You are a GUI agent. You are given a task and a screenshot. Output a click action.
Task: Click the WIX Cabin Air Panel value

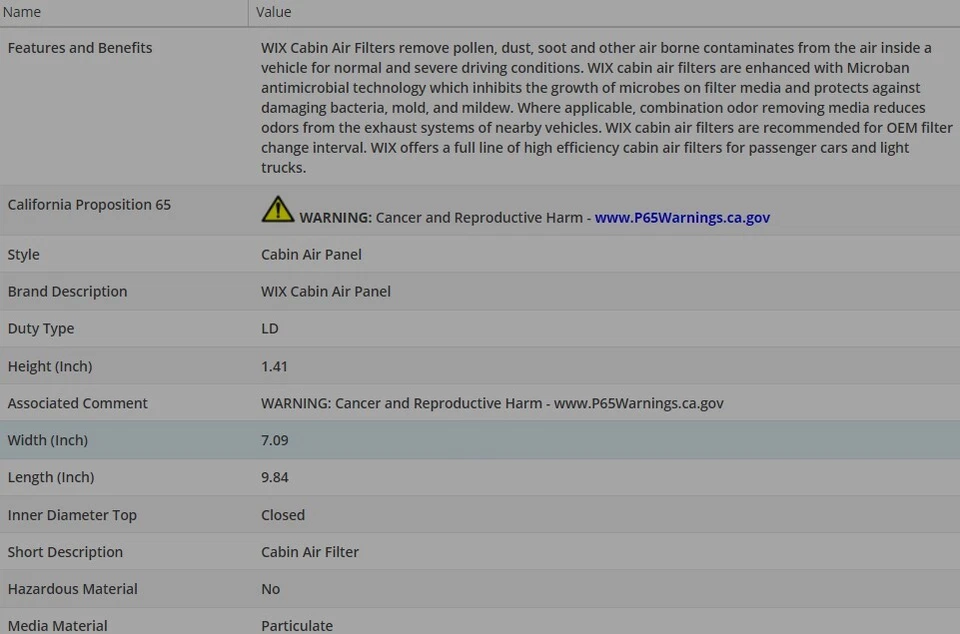(326, 291)
